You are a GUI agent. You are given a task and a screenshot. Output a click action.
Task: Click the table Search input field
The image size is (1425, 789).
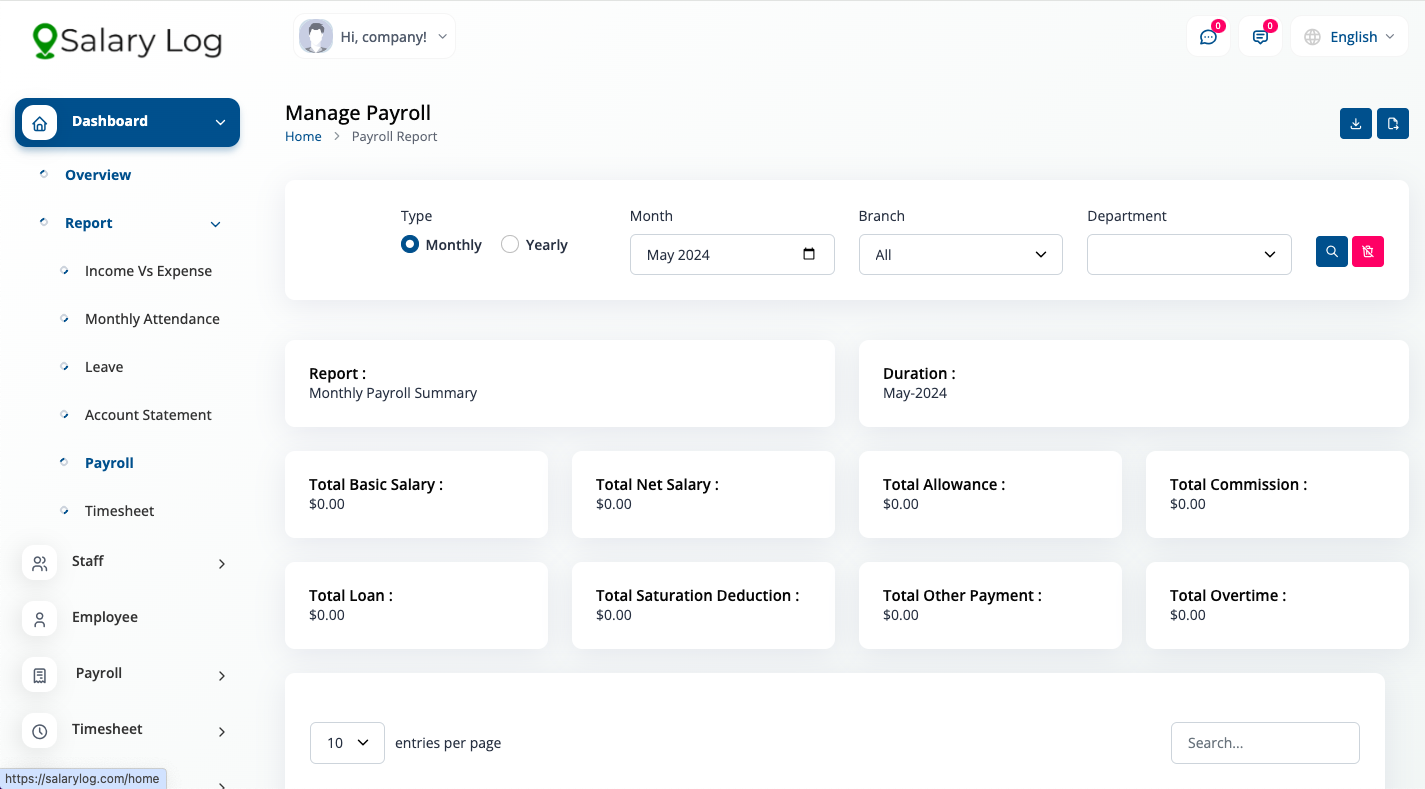1265,743
